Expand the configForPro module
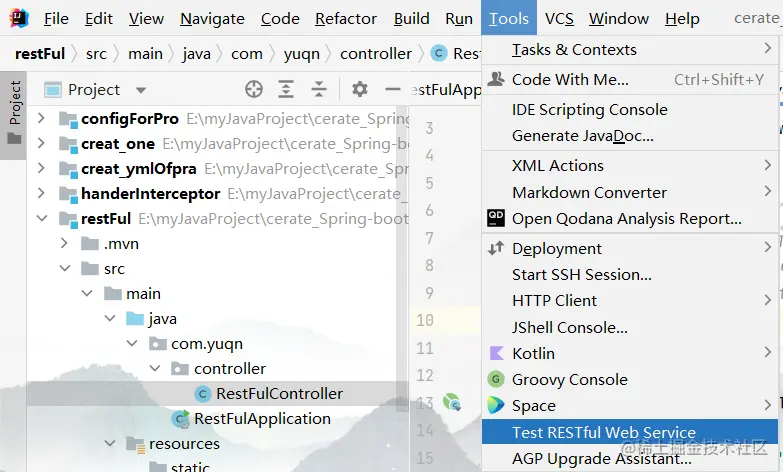The width and height of the screenshot is (783, 472). coord(41,118)
